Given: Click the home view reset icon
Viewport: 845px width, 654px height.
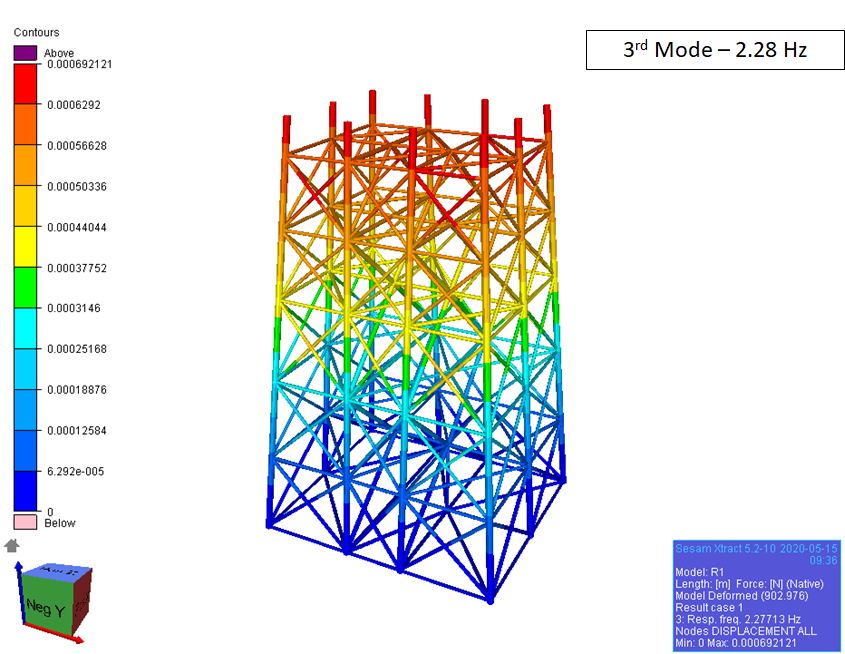Looking at the screenshot, I should (x=12, y=545).
